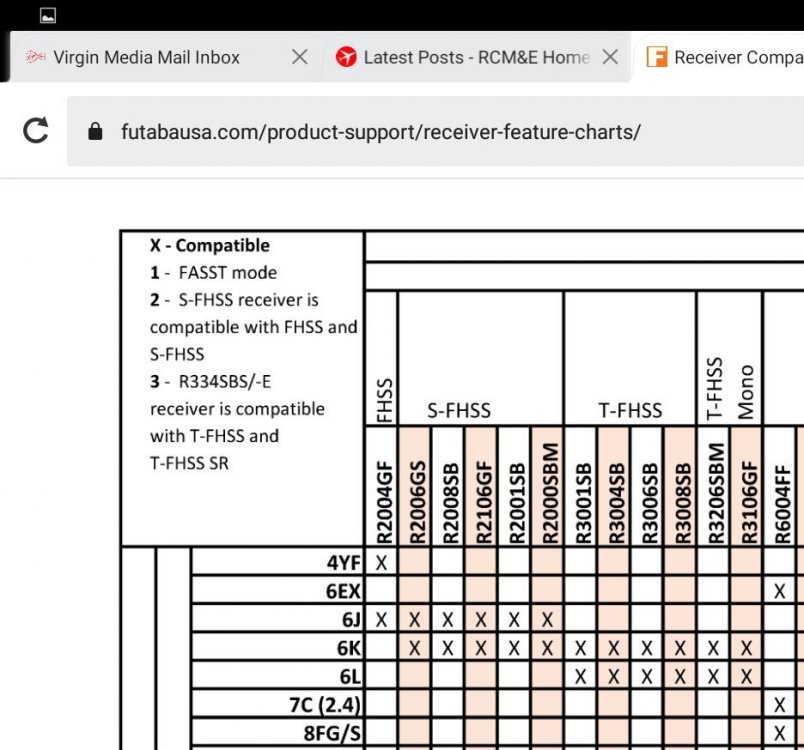The image size is (804, 750).
Task: Click the R2006GS receiver column label
Action: (417, 502)
